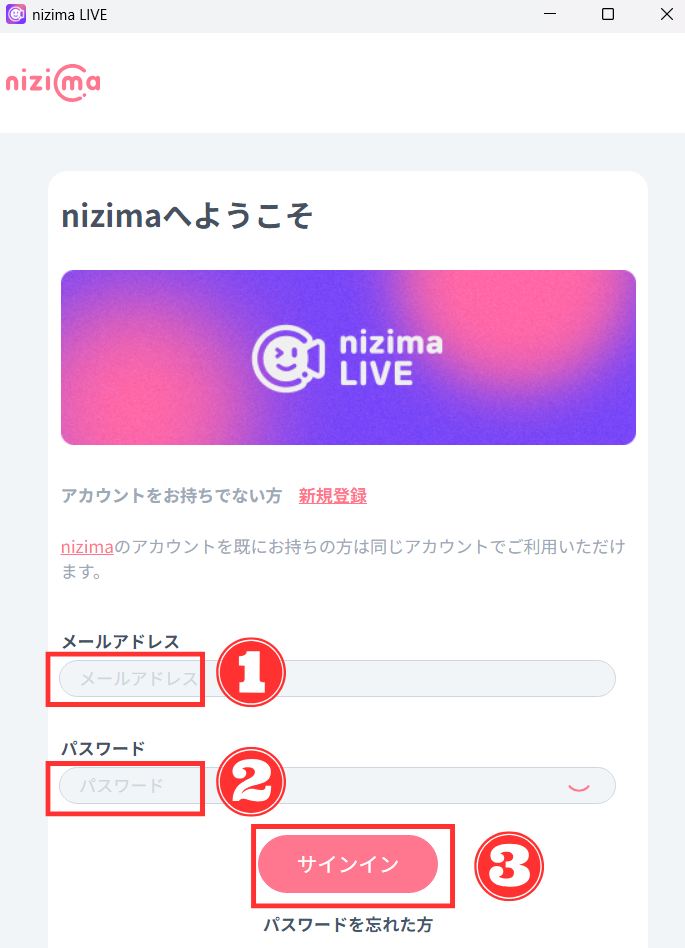Close the nizima LIVE window

coord(667,15)
